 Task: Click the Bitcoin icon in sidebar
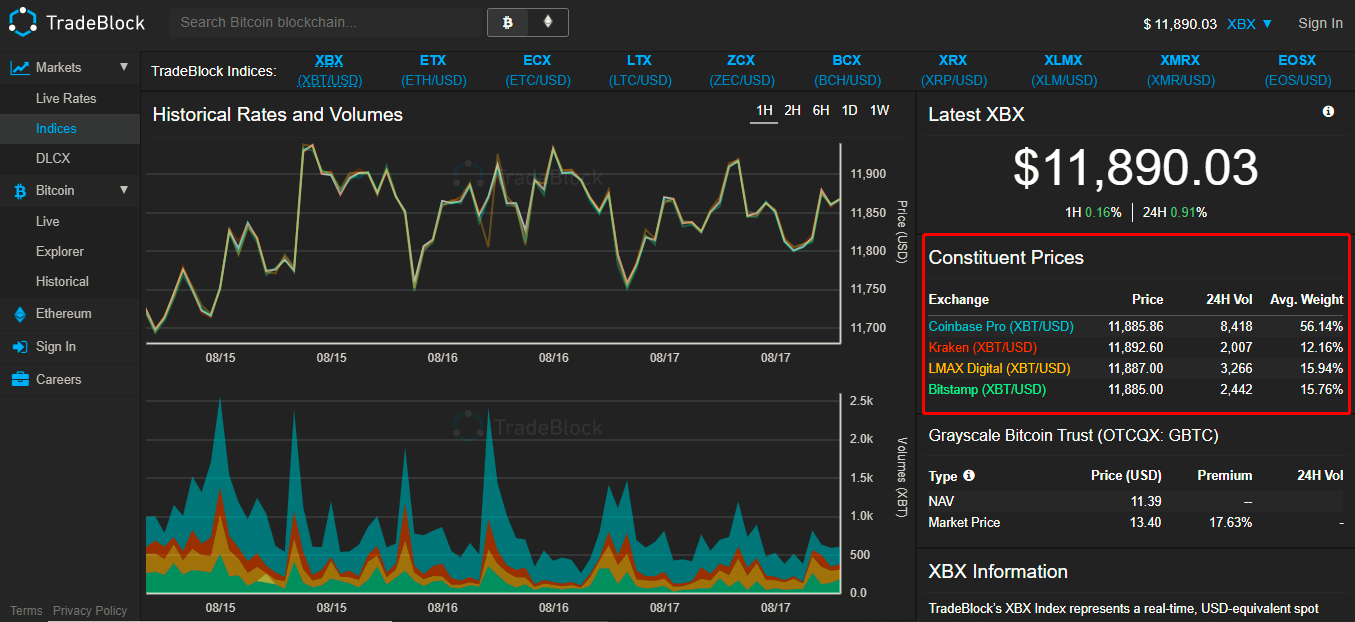19,191
